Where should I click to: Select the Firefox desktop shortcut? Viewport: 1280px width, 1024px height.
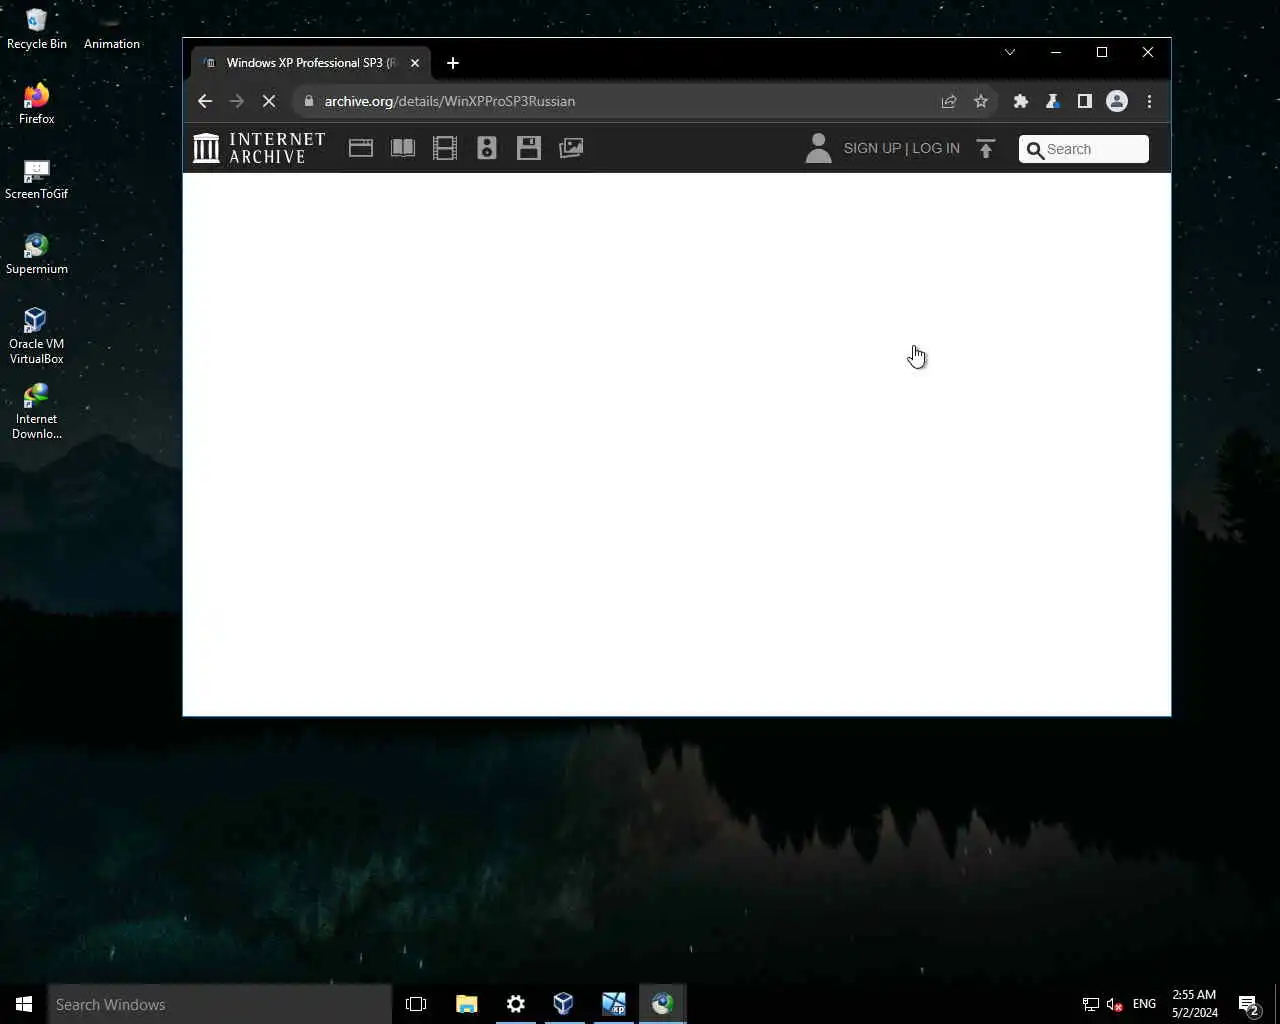[x=37, y=104]
